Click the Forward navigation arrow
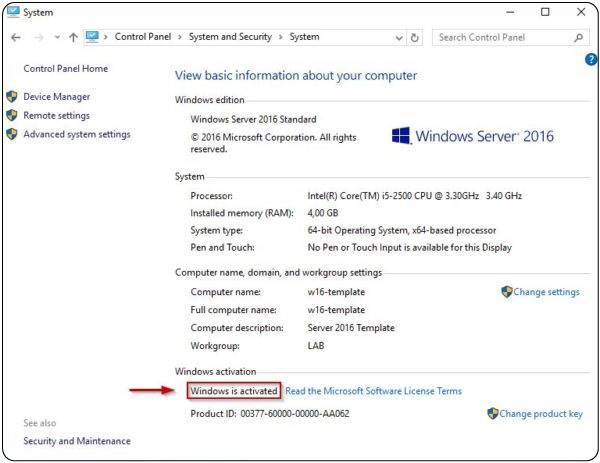Viewport: 600px width, 463px height. [x=39, y=37]
